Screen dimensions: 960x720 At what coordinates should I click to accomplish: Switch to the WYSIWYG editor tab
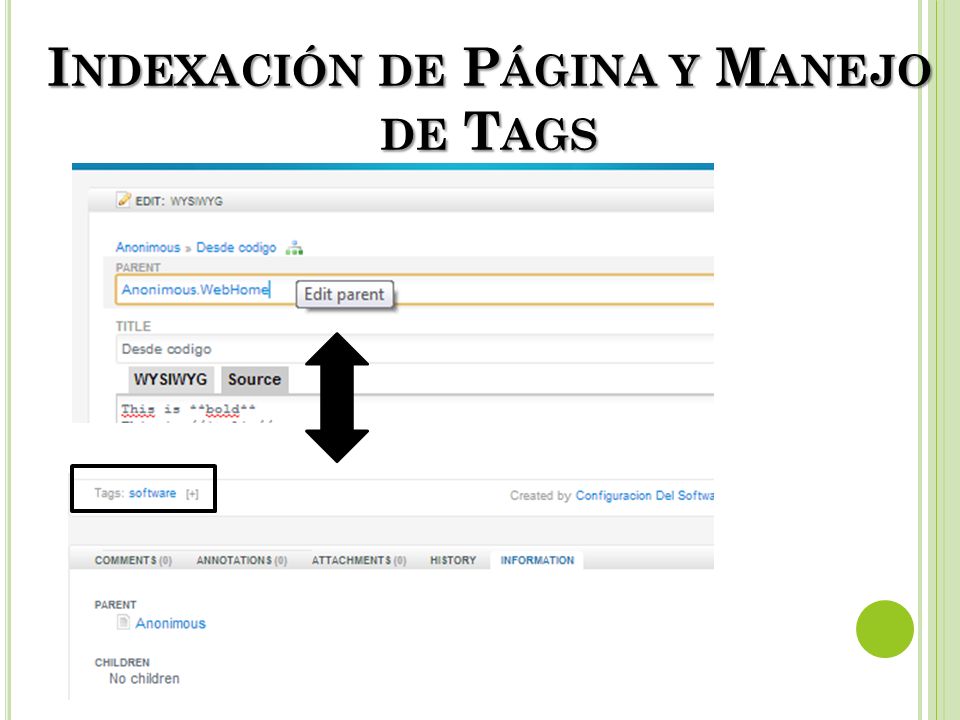click(170, 380)
